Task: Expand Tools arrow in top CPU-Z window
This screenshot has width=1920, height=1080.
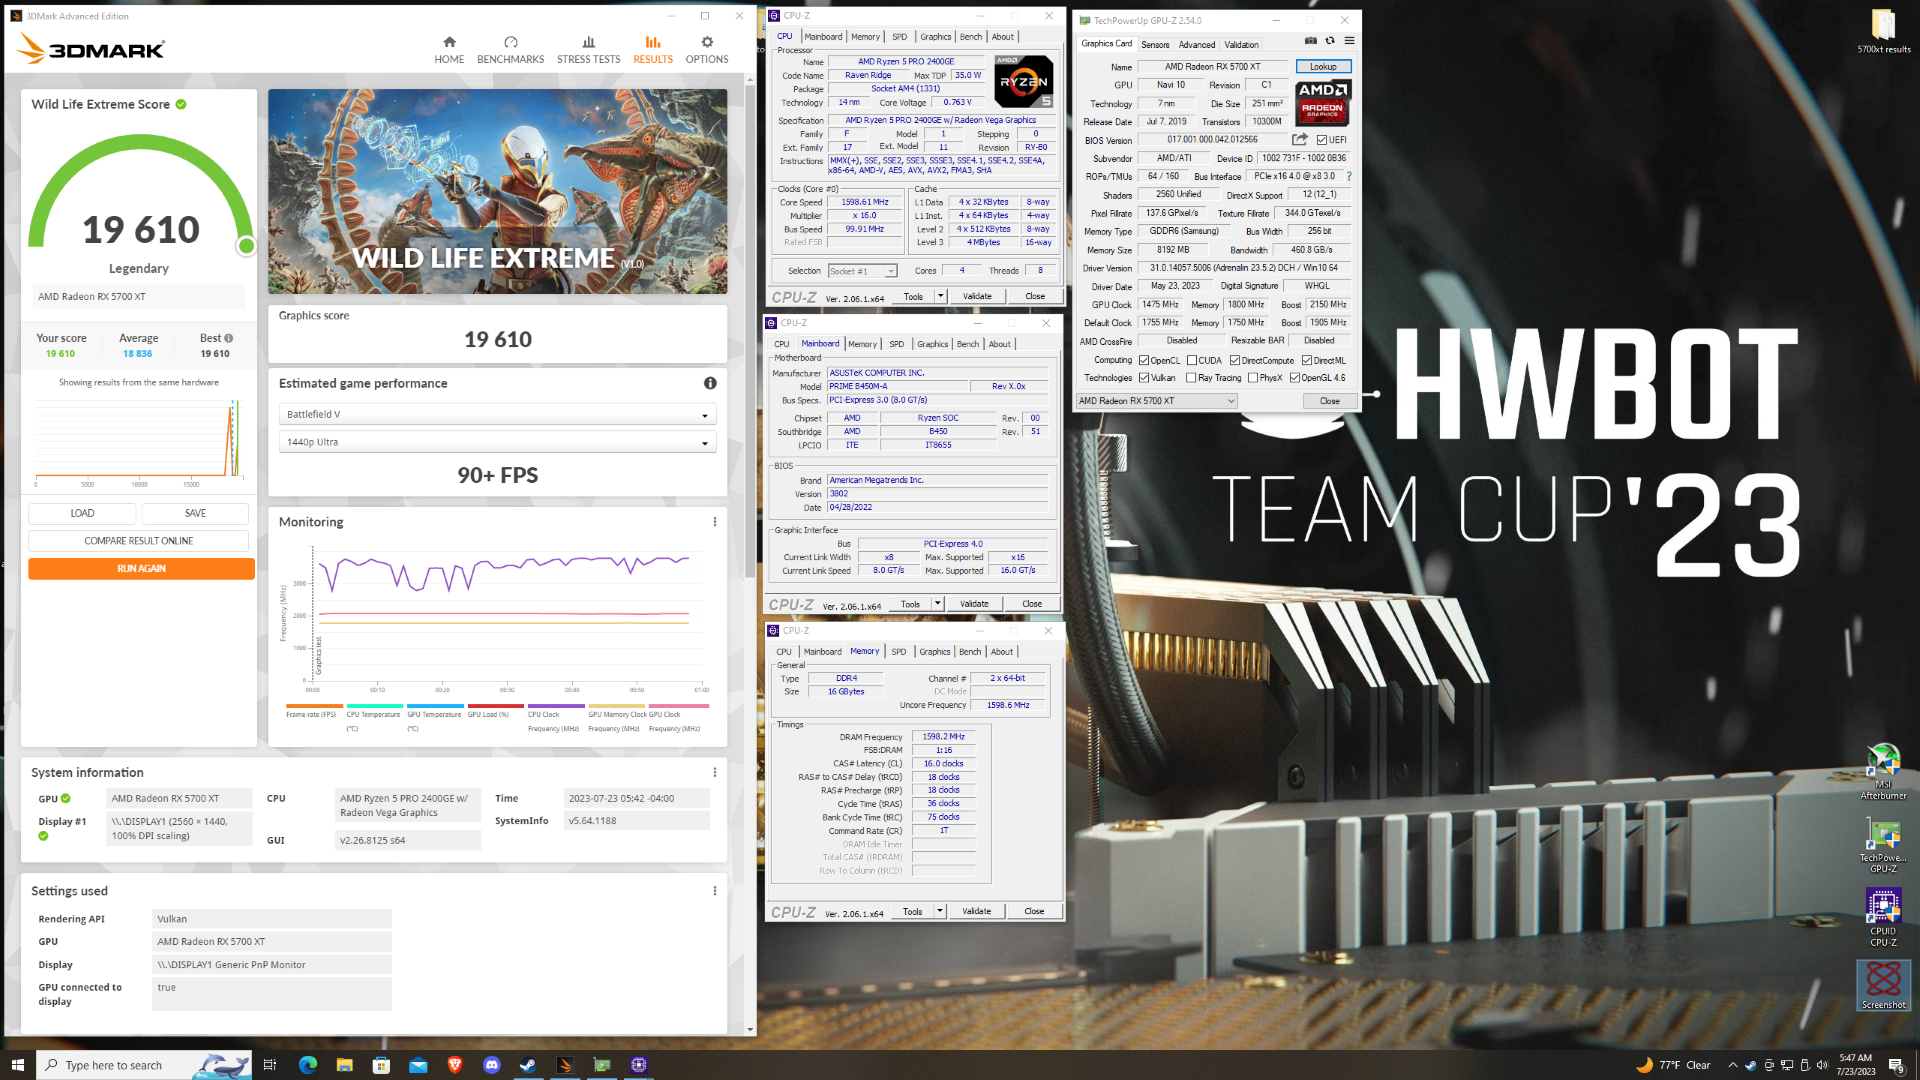Action: pos(941,296)
